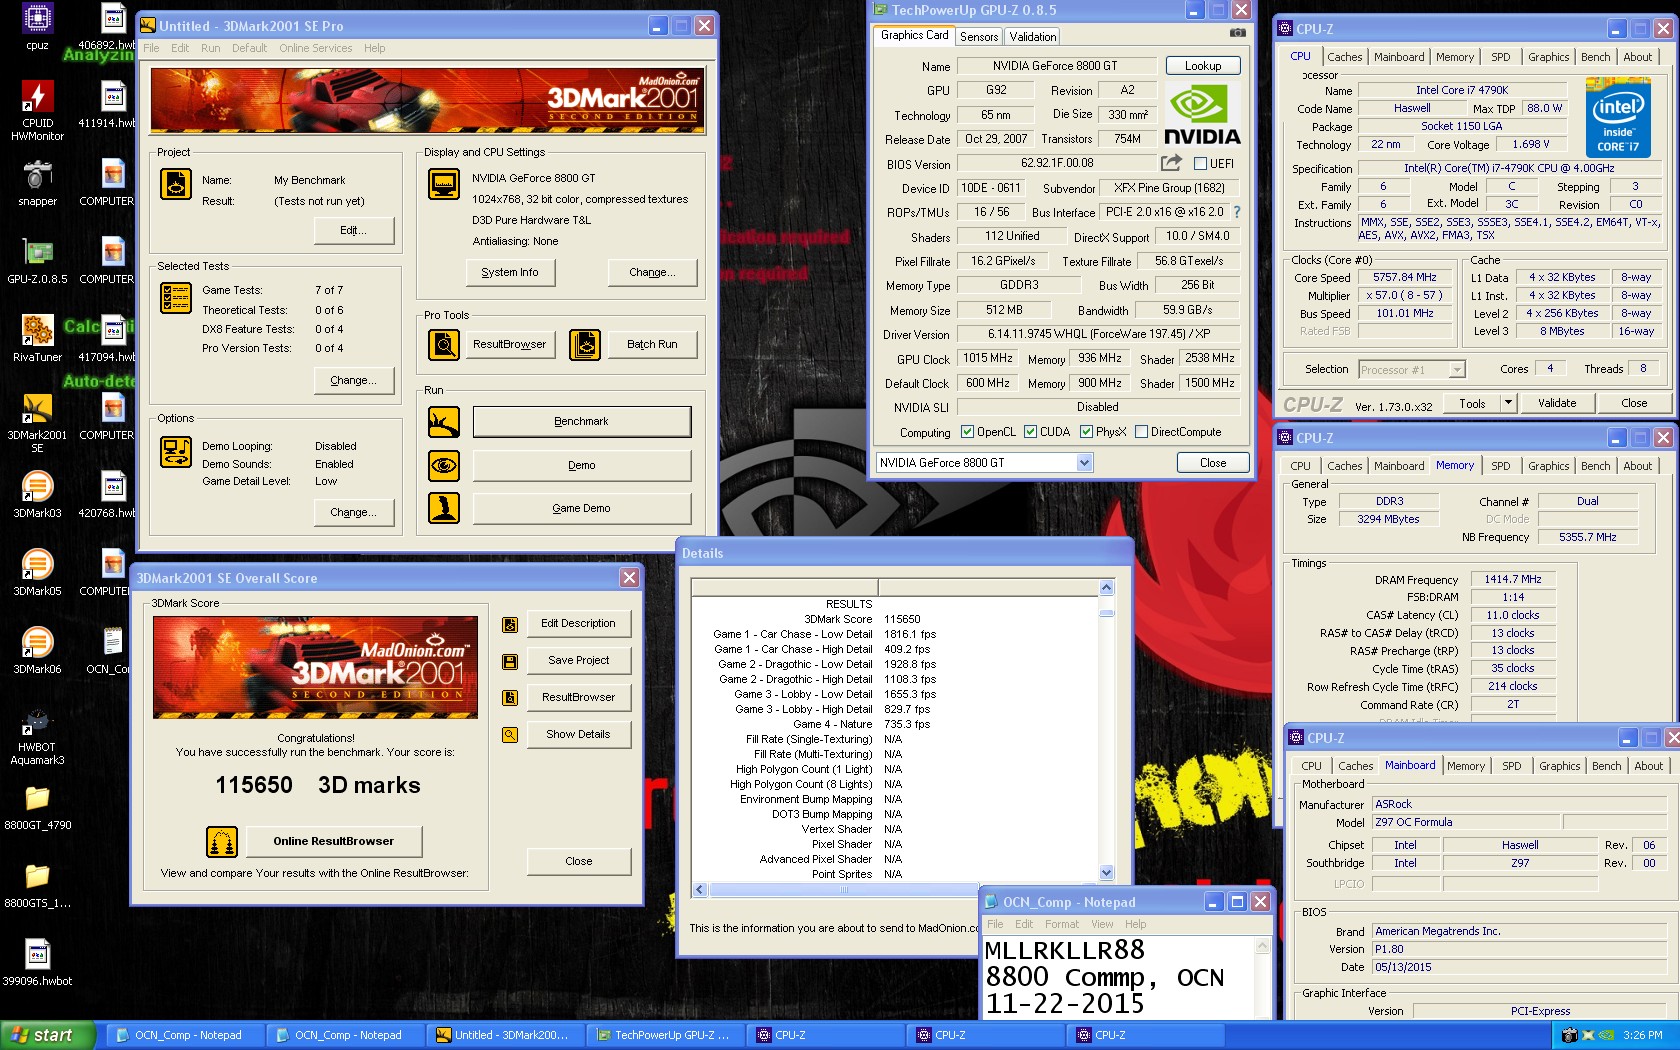
Task: Click the Batch Run icon in Pro Tools
Action: (585, 344)
